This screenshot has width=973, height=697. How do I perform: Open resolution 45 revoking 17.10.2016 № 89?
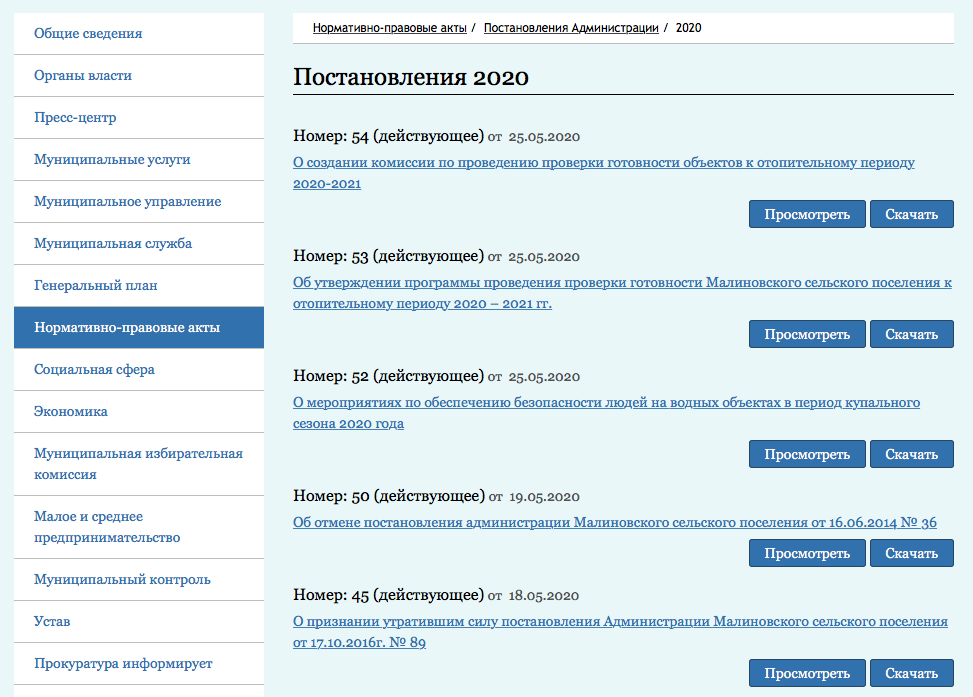pyautogui.click(x=621, y=632)
